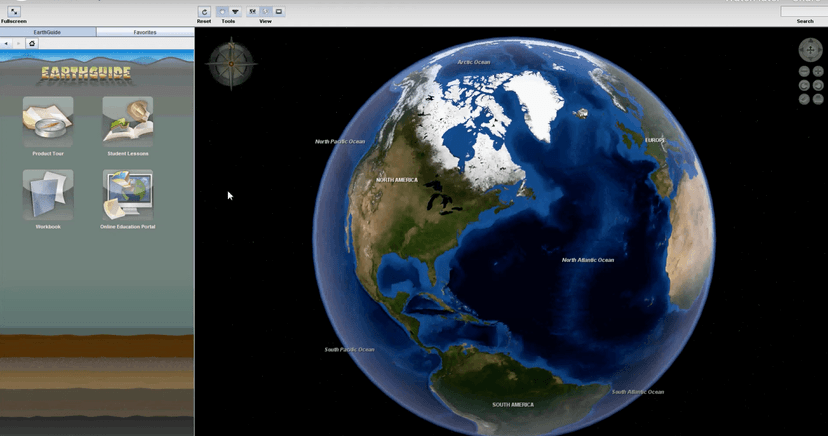Viewport: 828px width, 436px height.
Task: Switch to the EarthGuide tab
Action: click(48, 32)
